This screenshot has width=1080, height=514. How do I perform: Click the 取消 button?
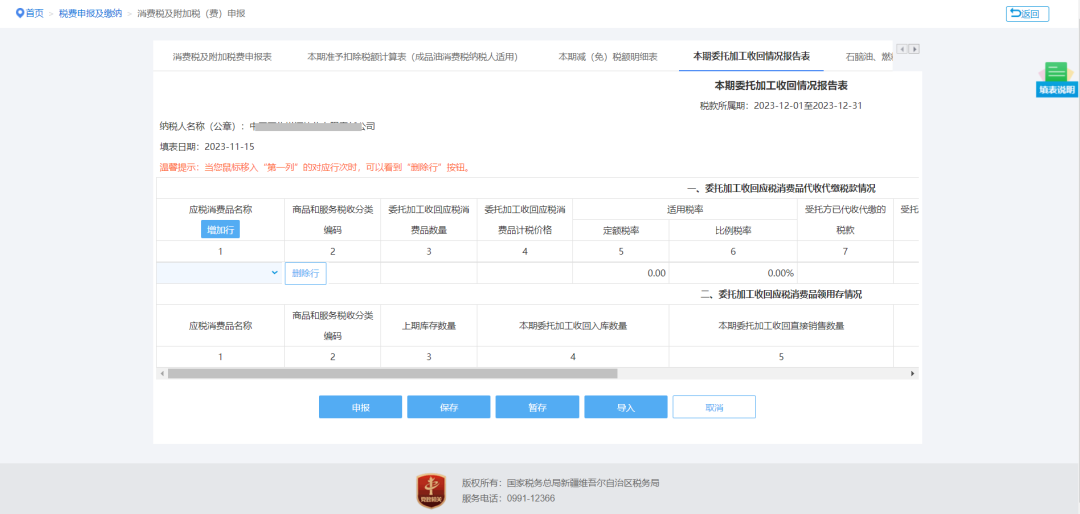tap(714, 407)
